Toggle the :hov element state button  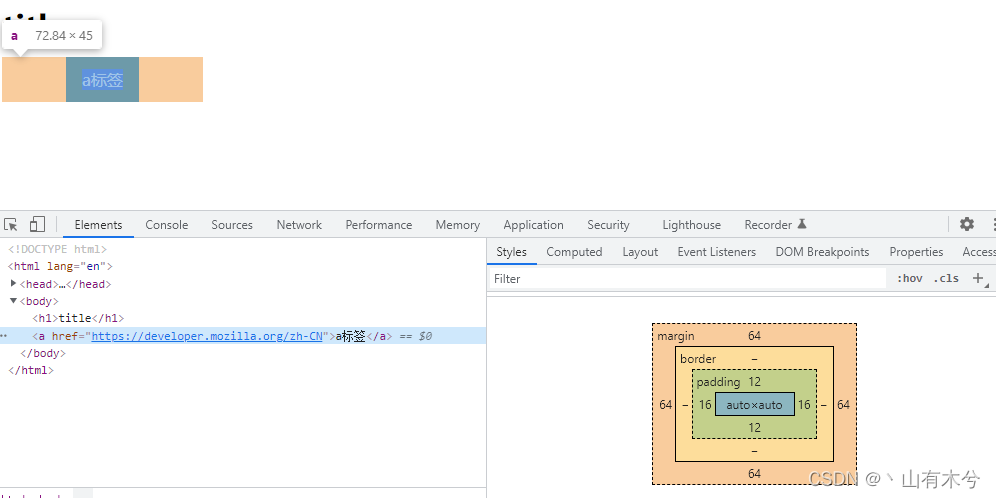(x=910, y=278)
